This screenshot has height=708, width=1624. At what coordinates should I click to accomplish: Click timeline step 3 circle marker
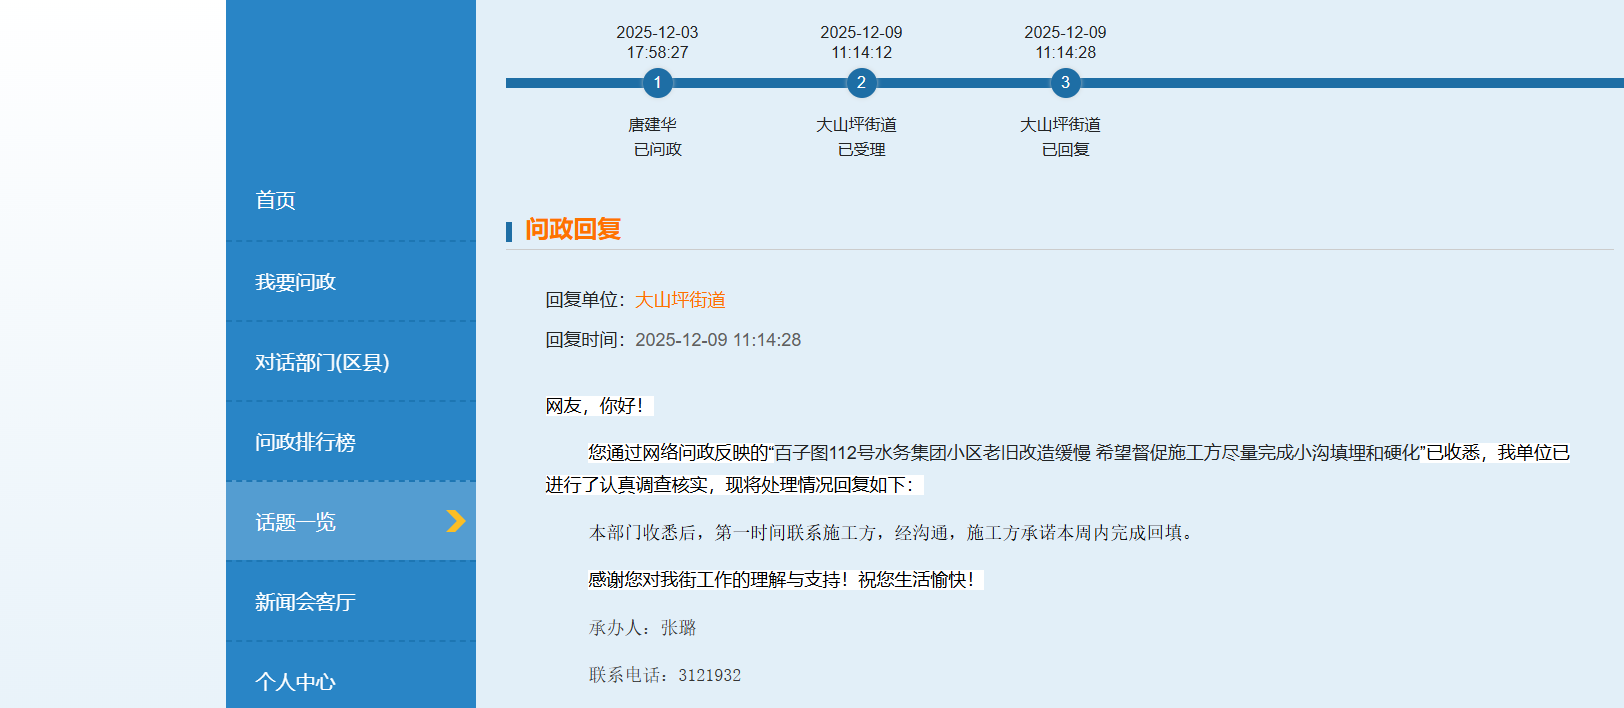(x=1065, y=83)
